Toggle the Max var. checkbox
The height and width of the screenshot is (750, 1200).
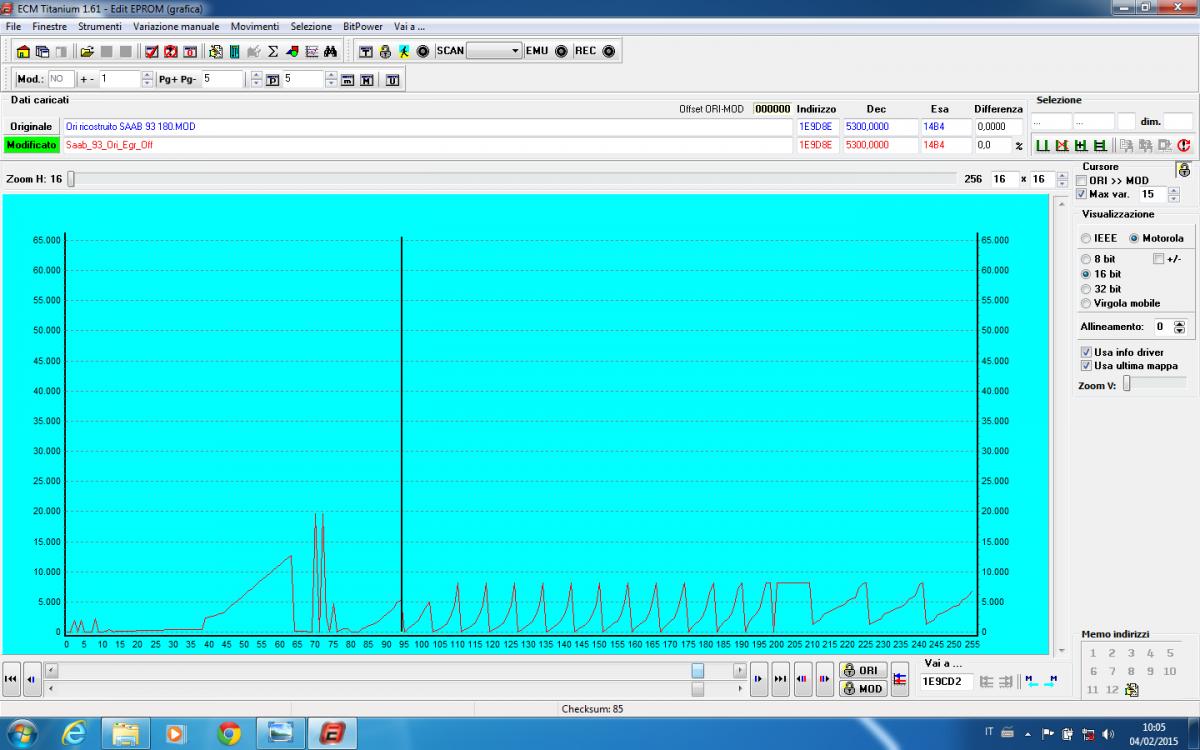point(1081,194)
